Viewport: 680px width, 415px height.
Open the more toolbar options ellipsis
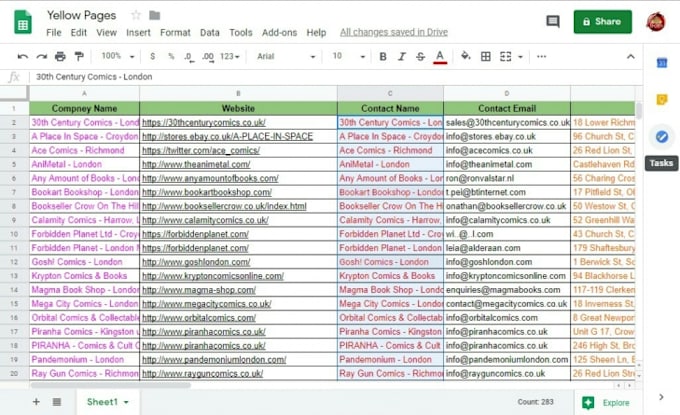[x=541, y=56]
